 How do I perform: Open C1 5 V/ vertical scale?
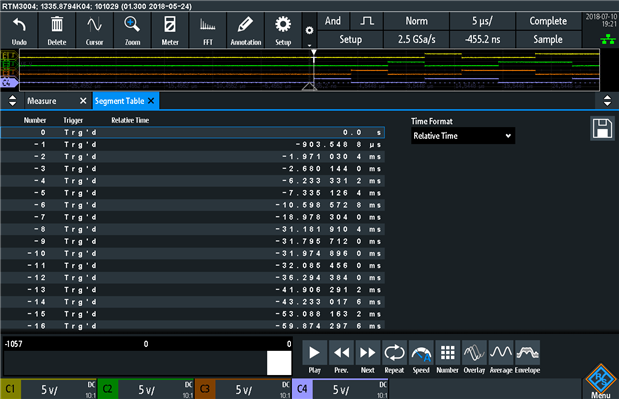[49, 390]
